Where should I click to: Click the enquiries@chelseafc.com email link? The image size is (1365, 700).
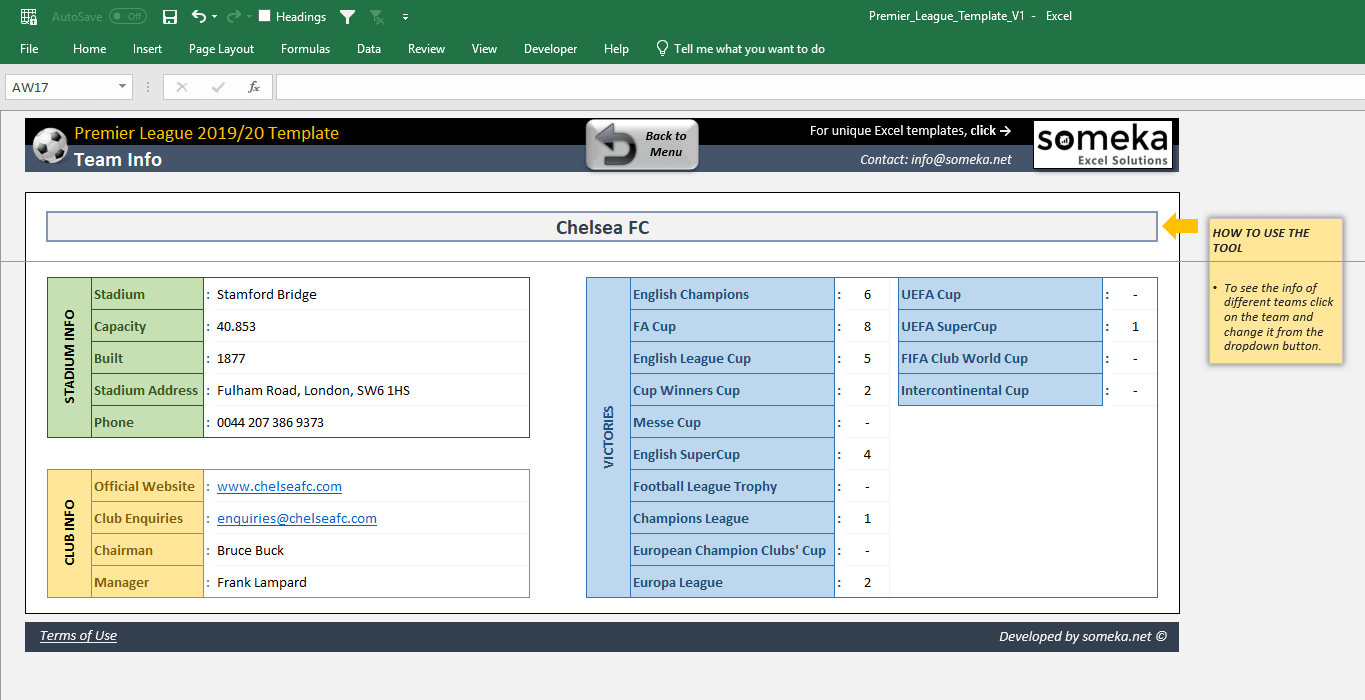pyautogui.click(x=297, y=518)
